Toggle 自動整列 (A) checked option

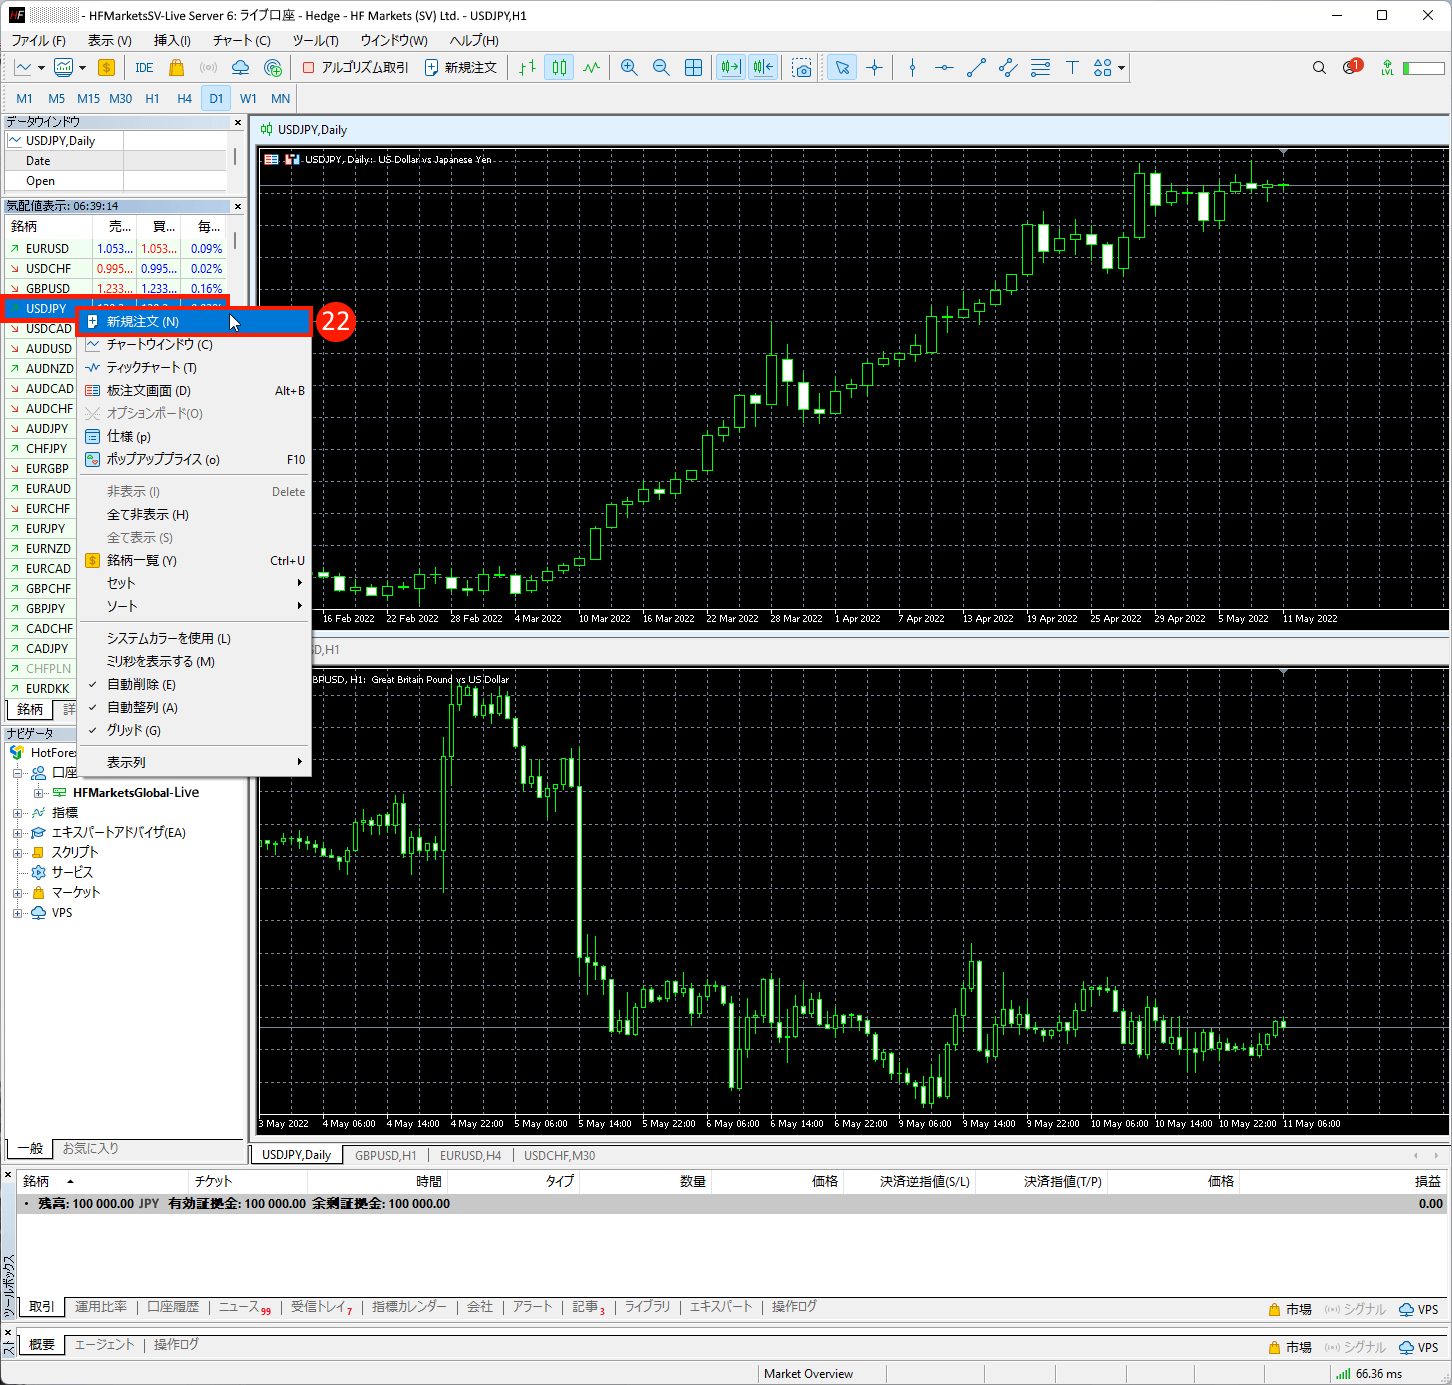tap(142, 707)
